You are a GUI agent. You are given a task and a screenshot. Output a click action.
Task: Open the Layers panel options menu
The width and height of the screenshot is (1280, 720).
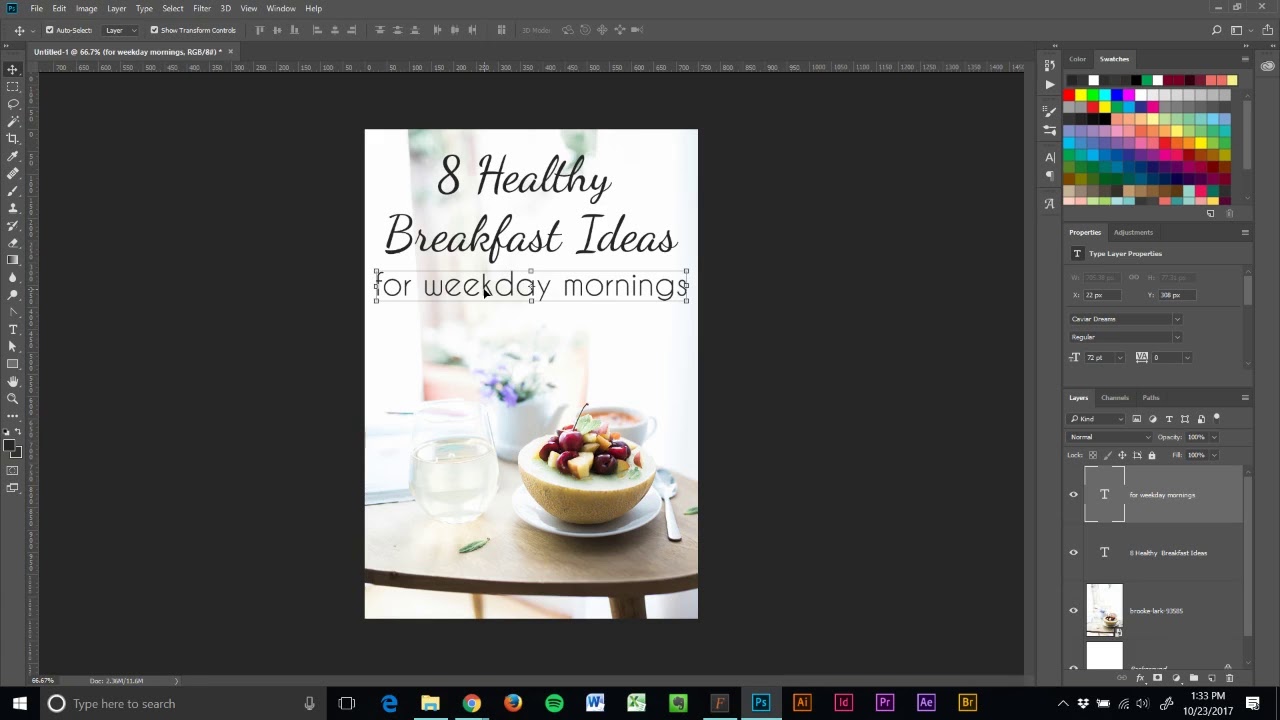pos(1245,398)
